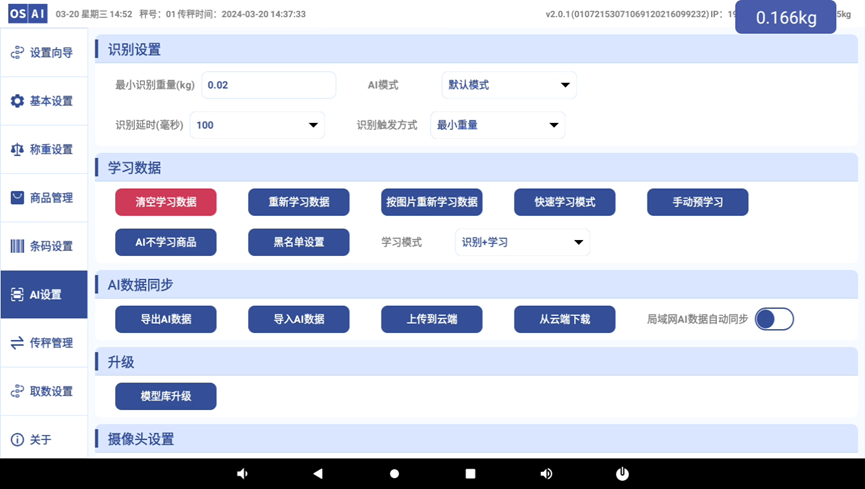Go to 商品管理 in the sidebar

(x=44, y=198)
